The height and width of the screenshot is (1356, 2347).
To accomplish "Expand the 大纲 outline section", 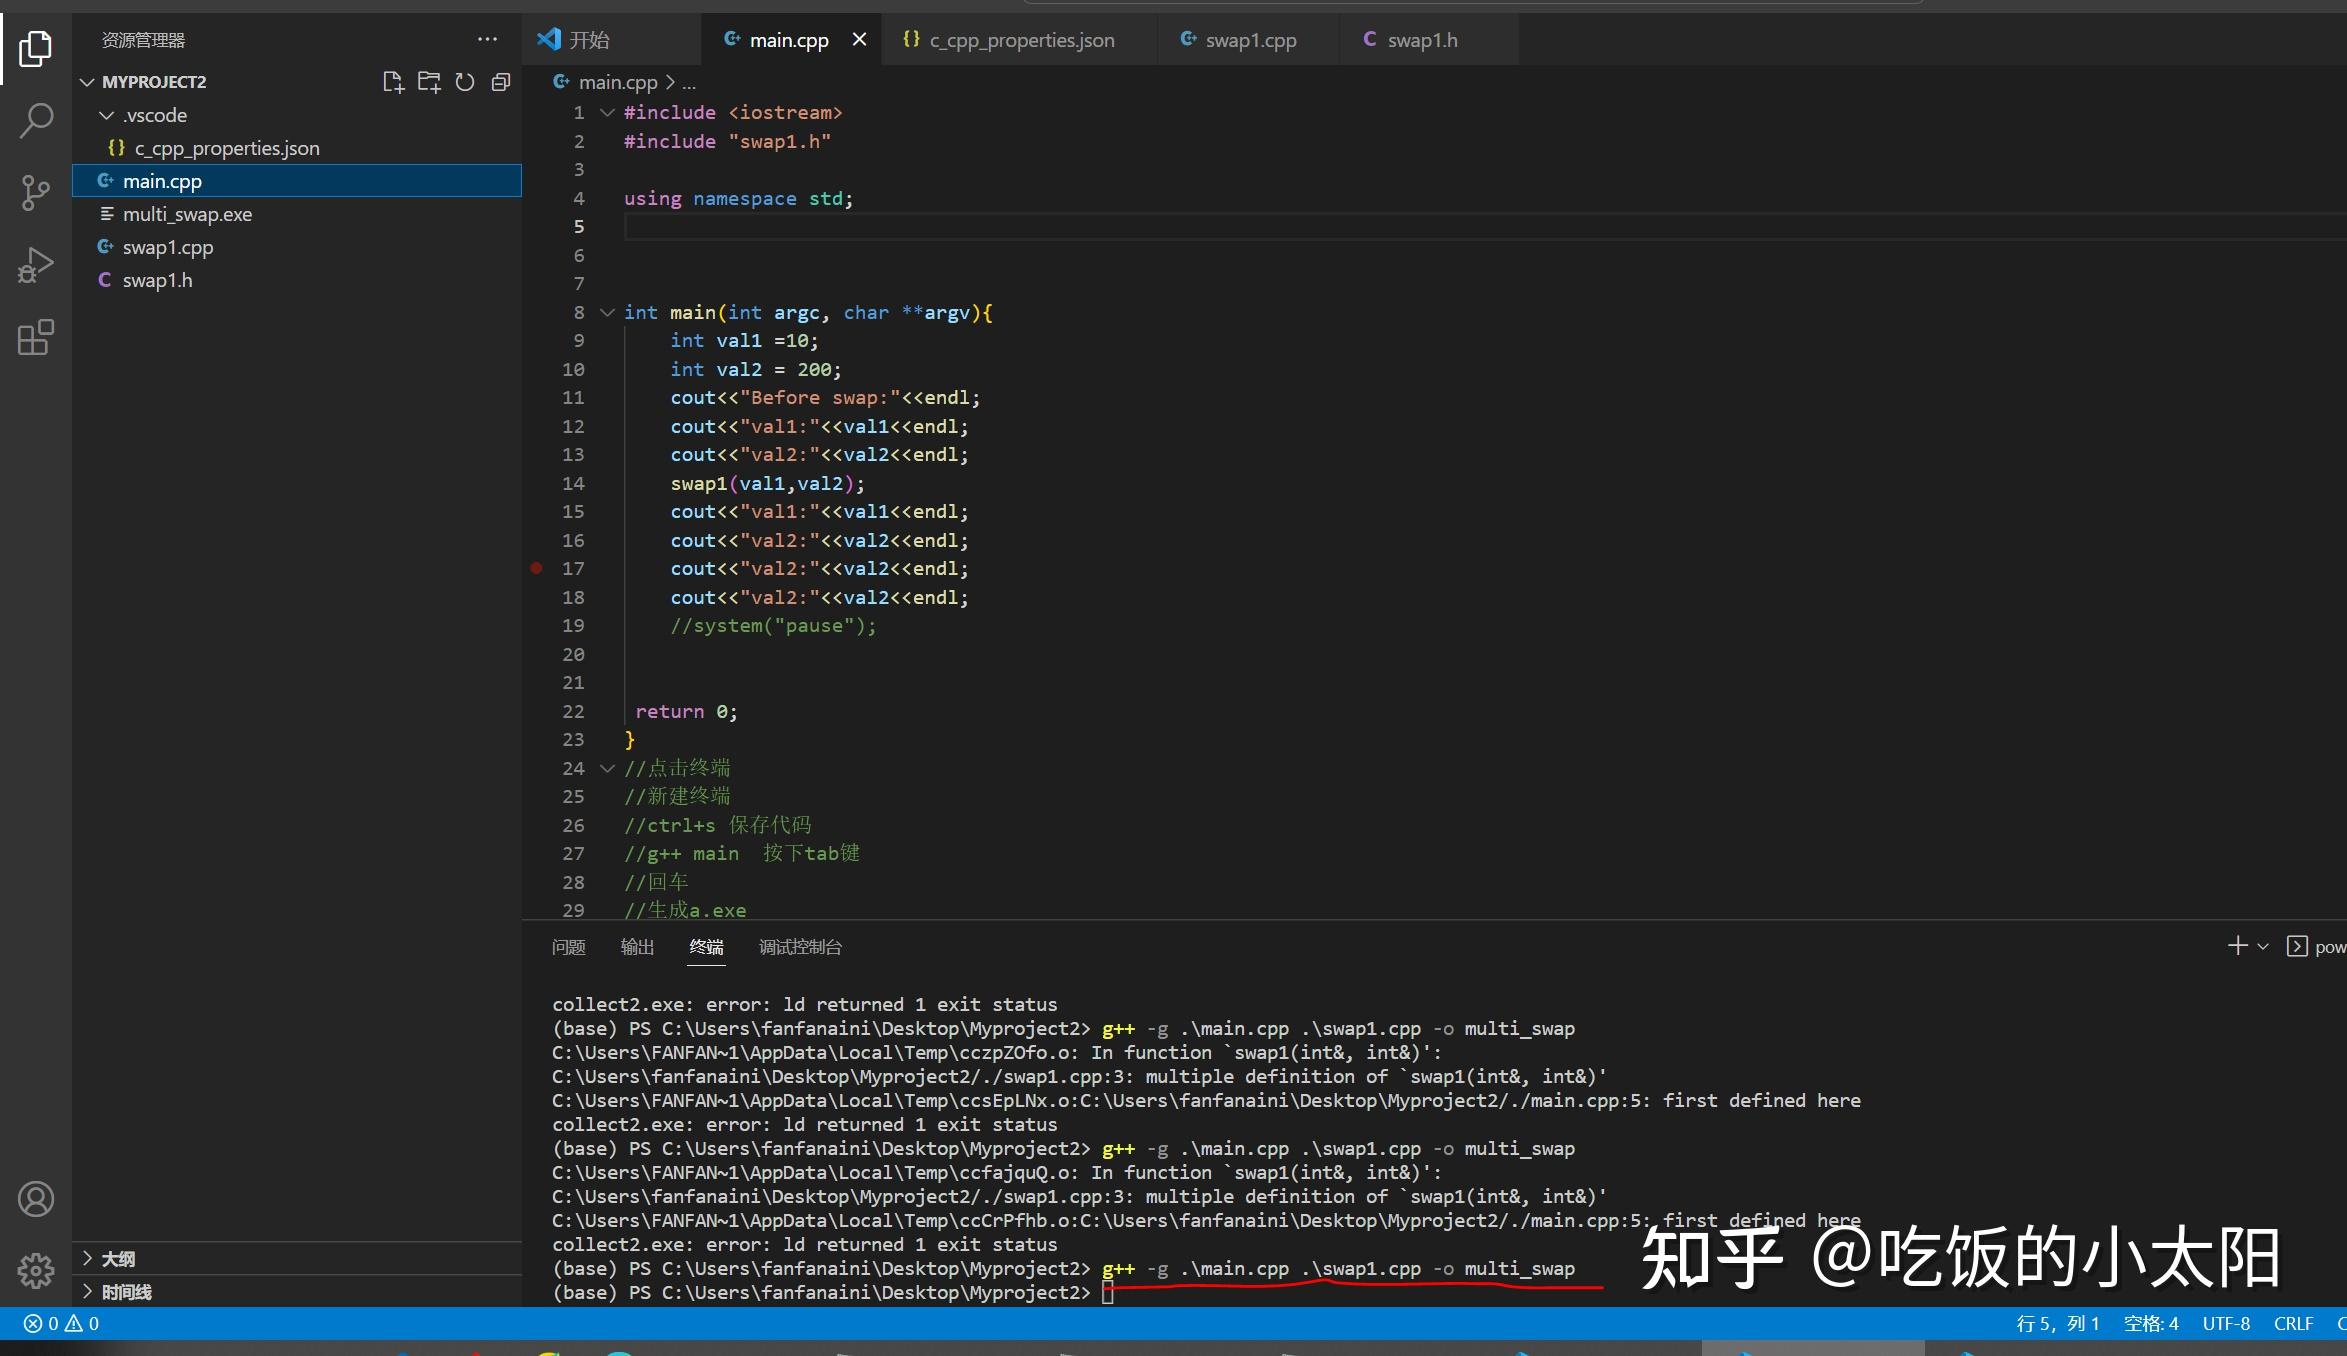I will [x=87, y=1259].
